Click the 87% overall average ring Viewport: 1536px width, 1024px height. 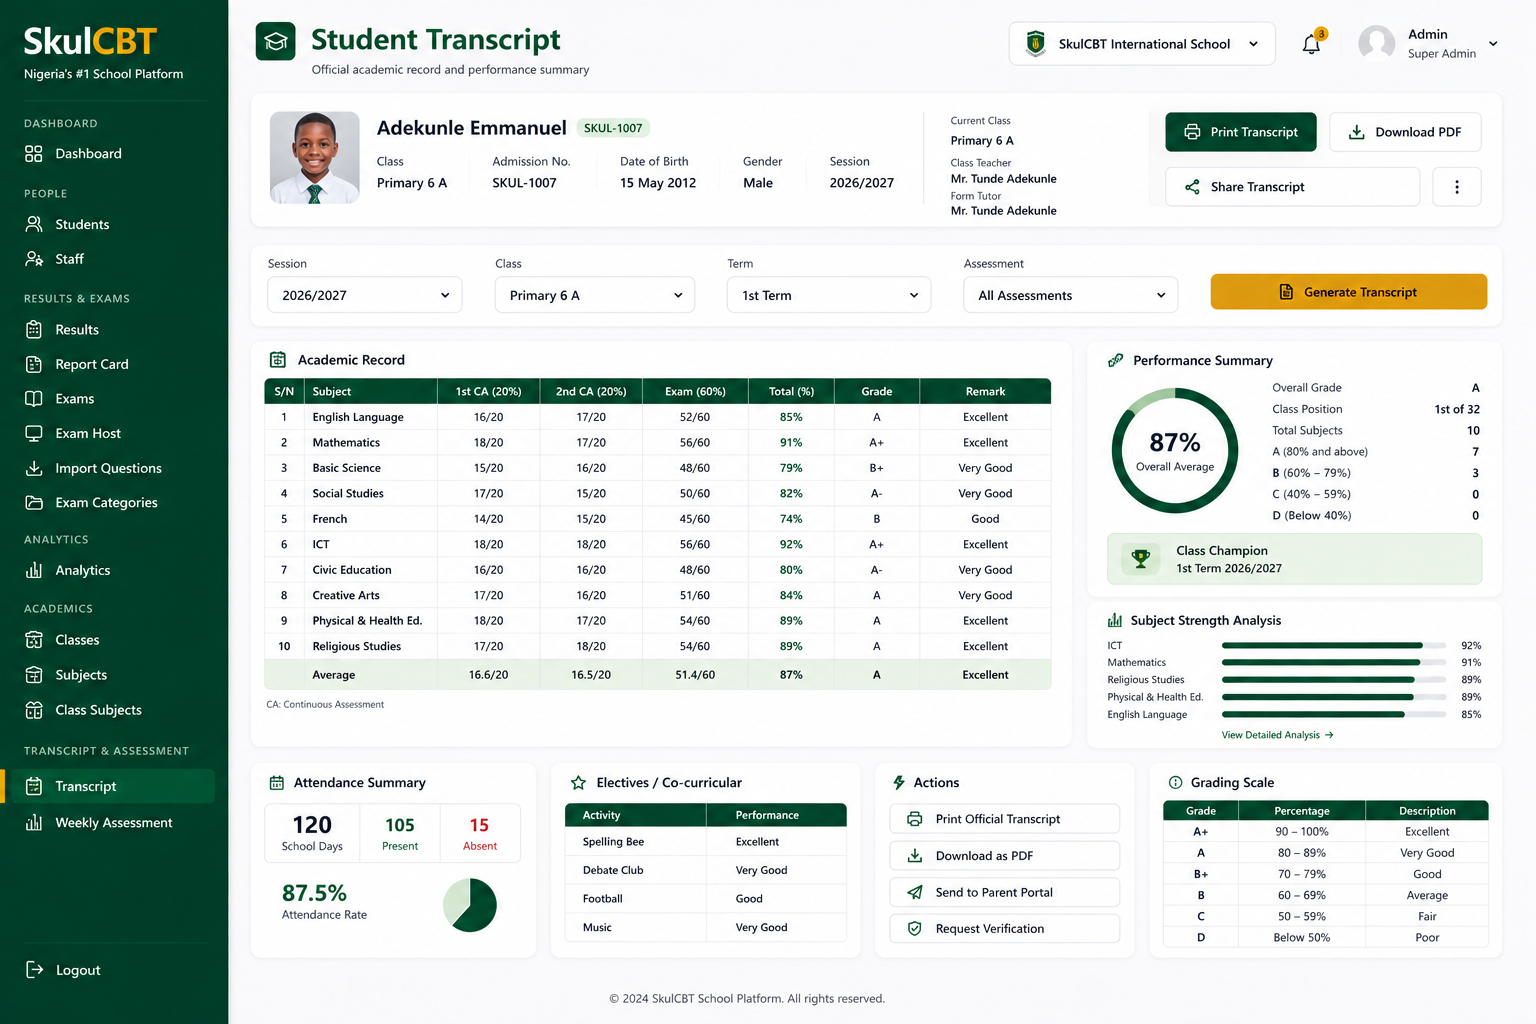[1175, 451]
